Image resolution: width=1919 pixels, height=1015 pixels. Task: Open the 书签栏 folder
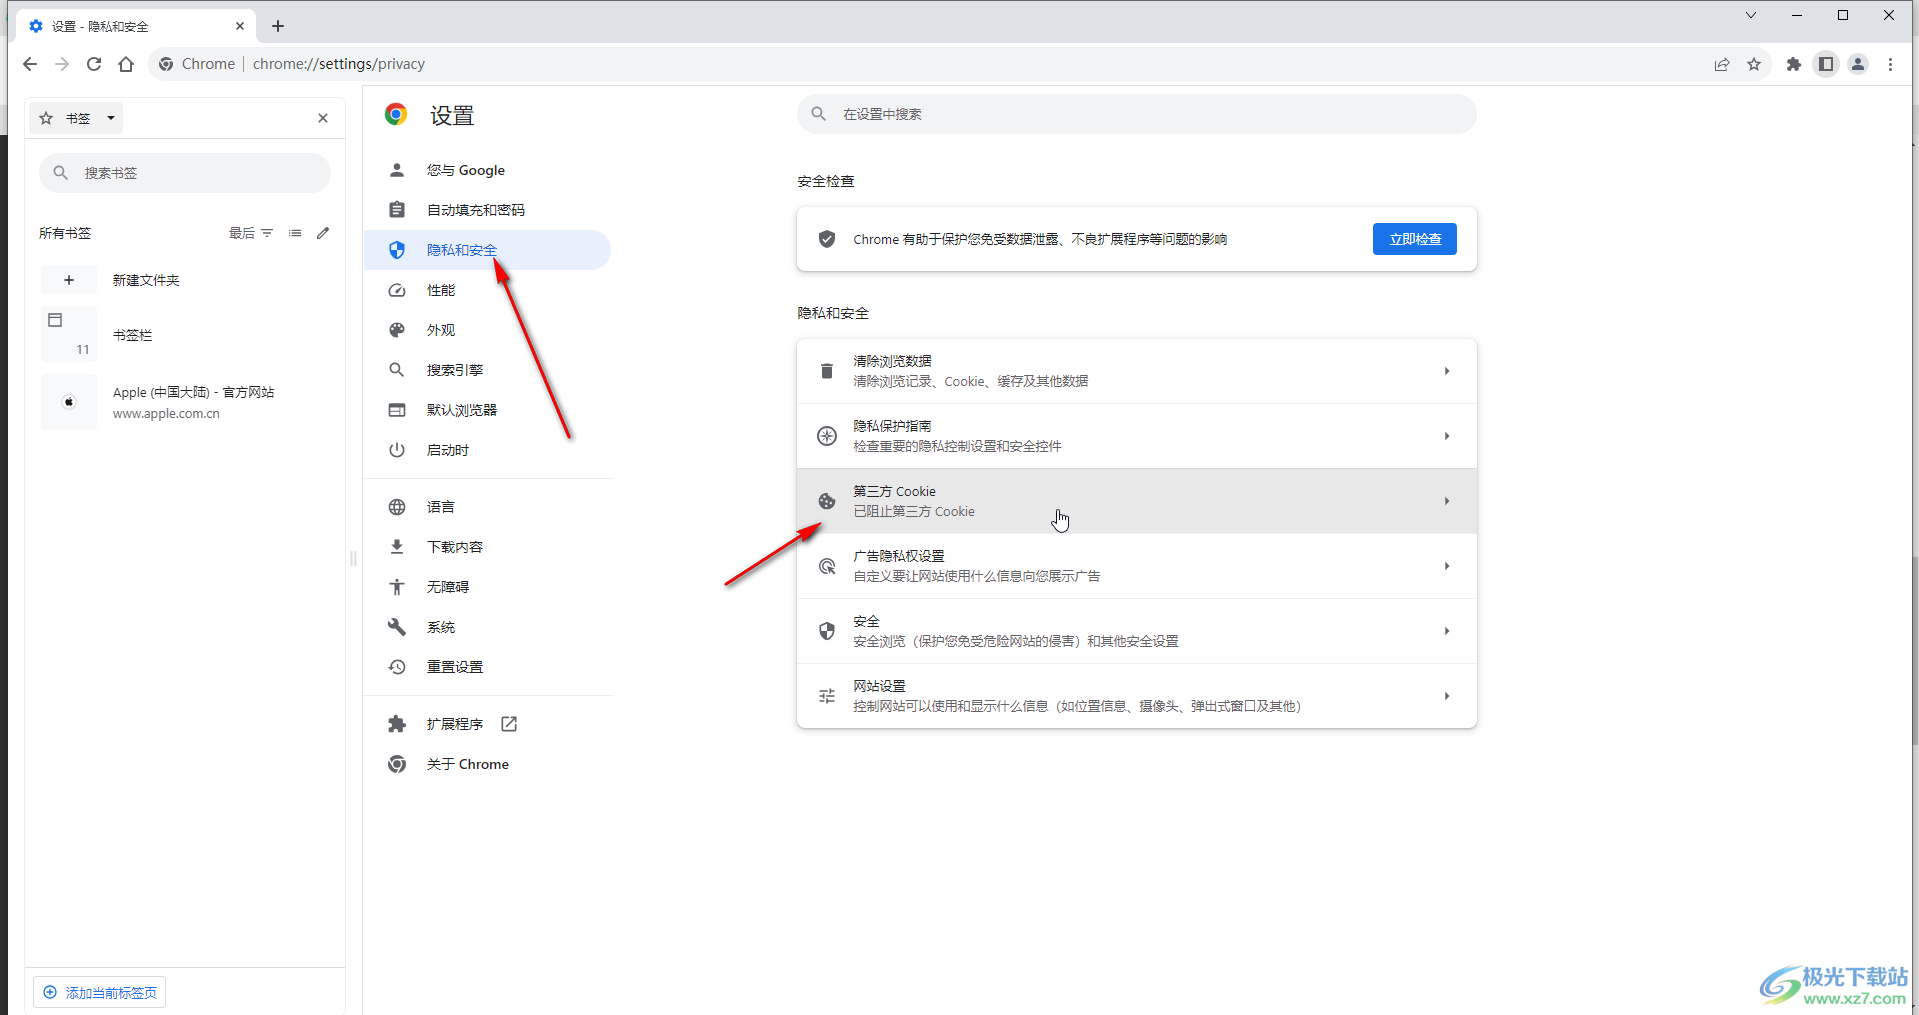(132, 335)
